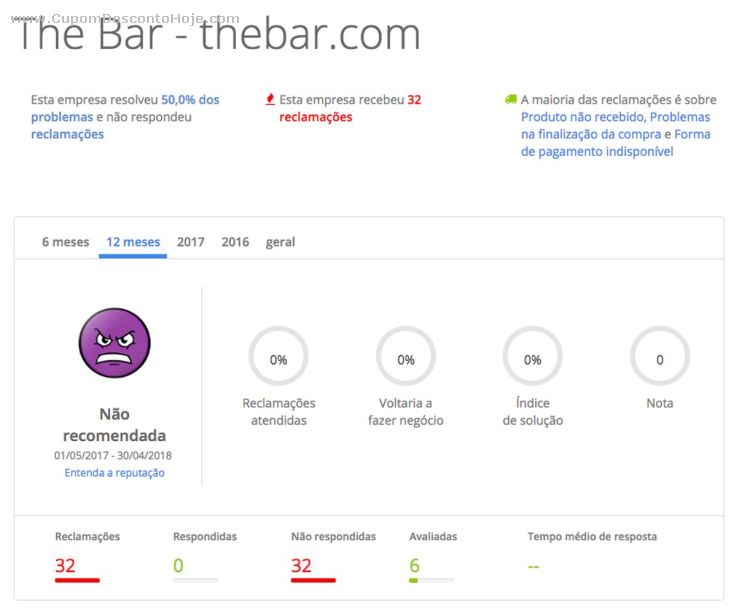
Task: Switch to the geral tab
Action: point(280,242)
